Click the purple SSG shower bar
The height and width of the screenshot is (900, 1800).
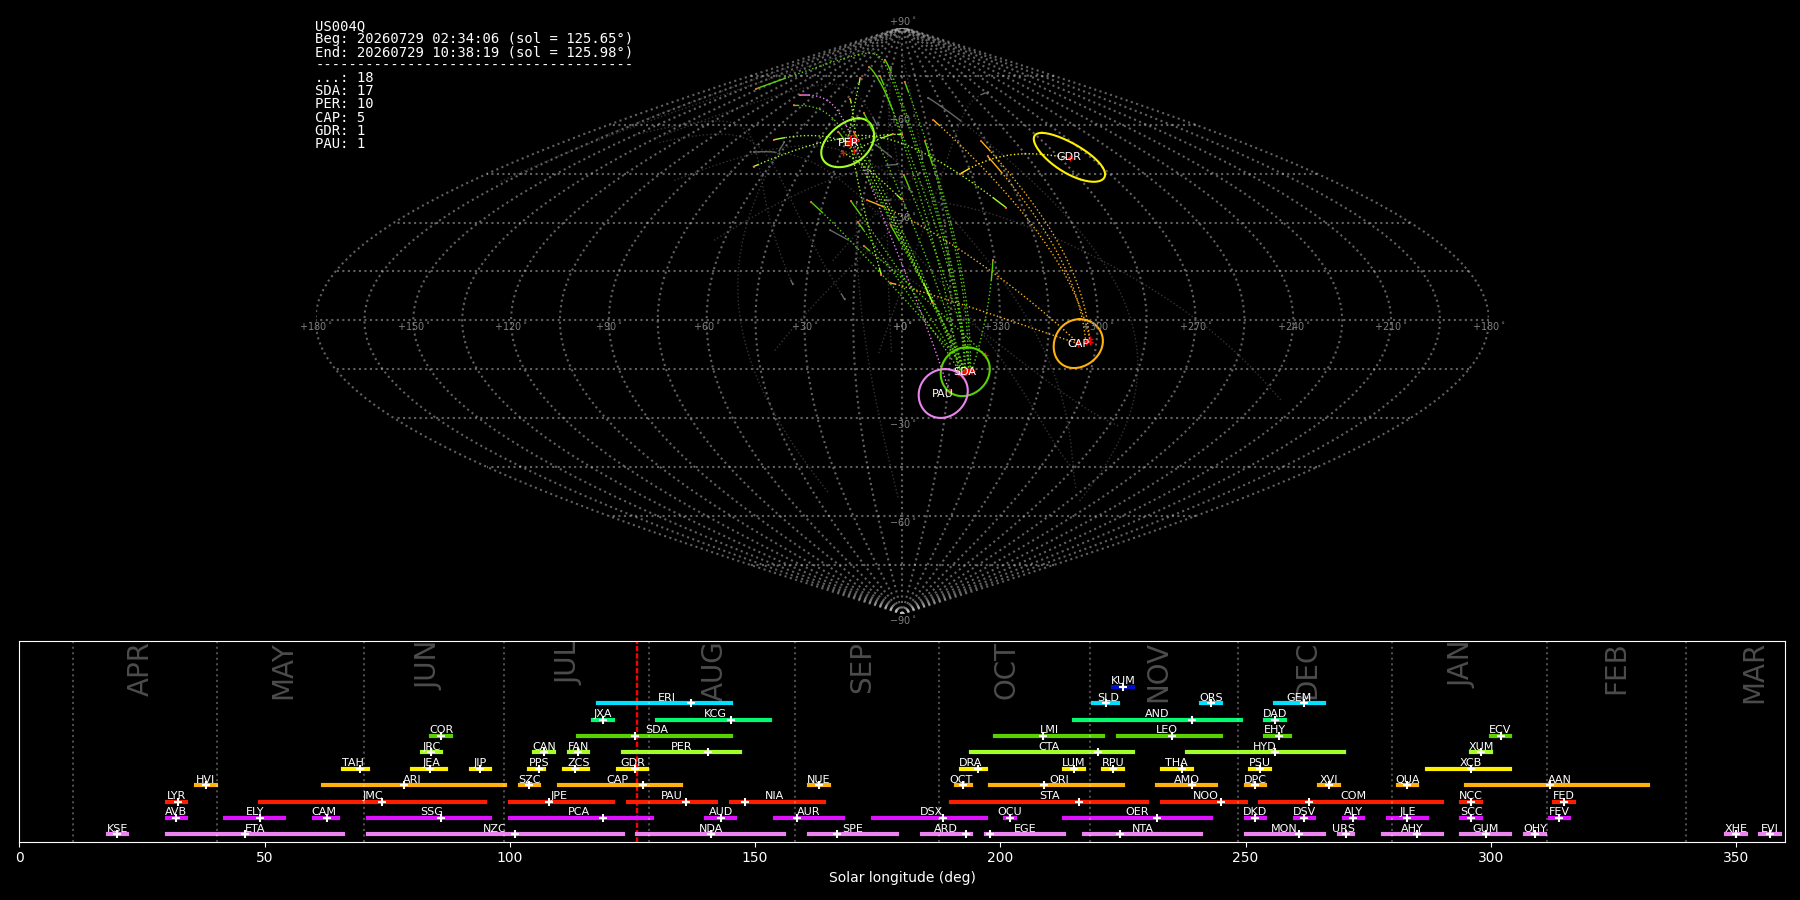429,818
